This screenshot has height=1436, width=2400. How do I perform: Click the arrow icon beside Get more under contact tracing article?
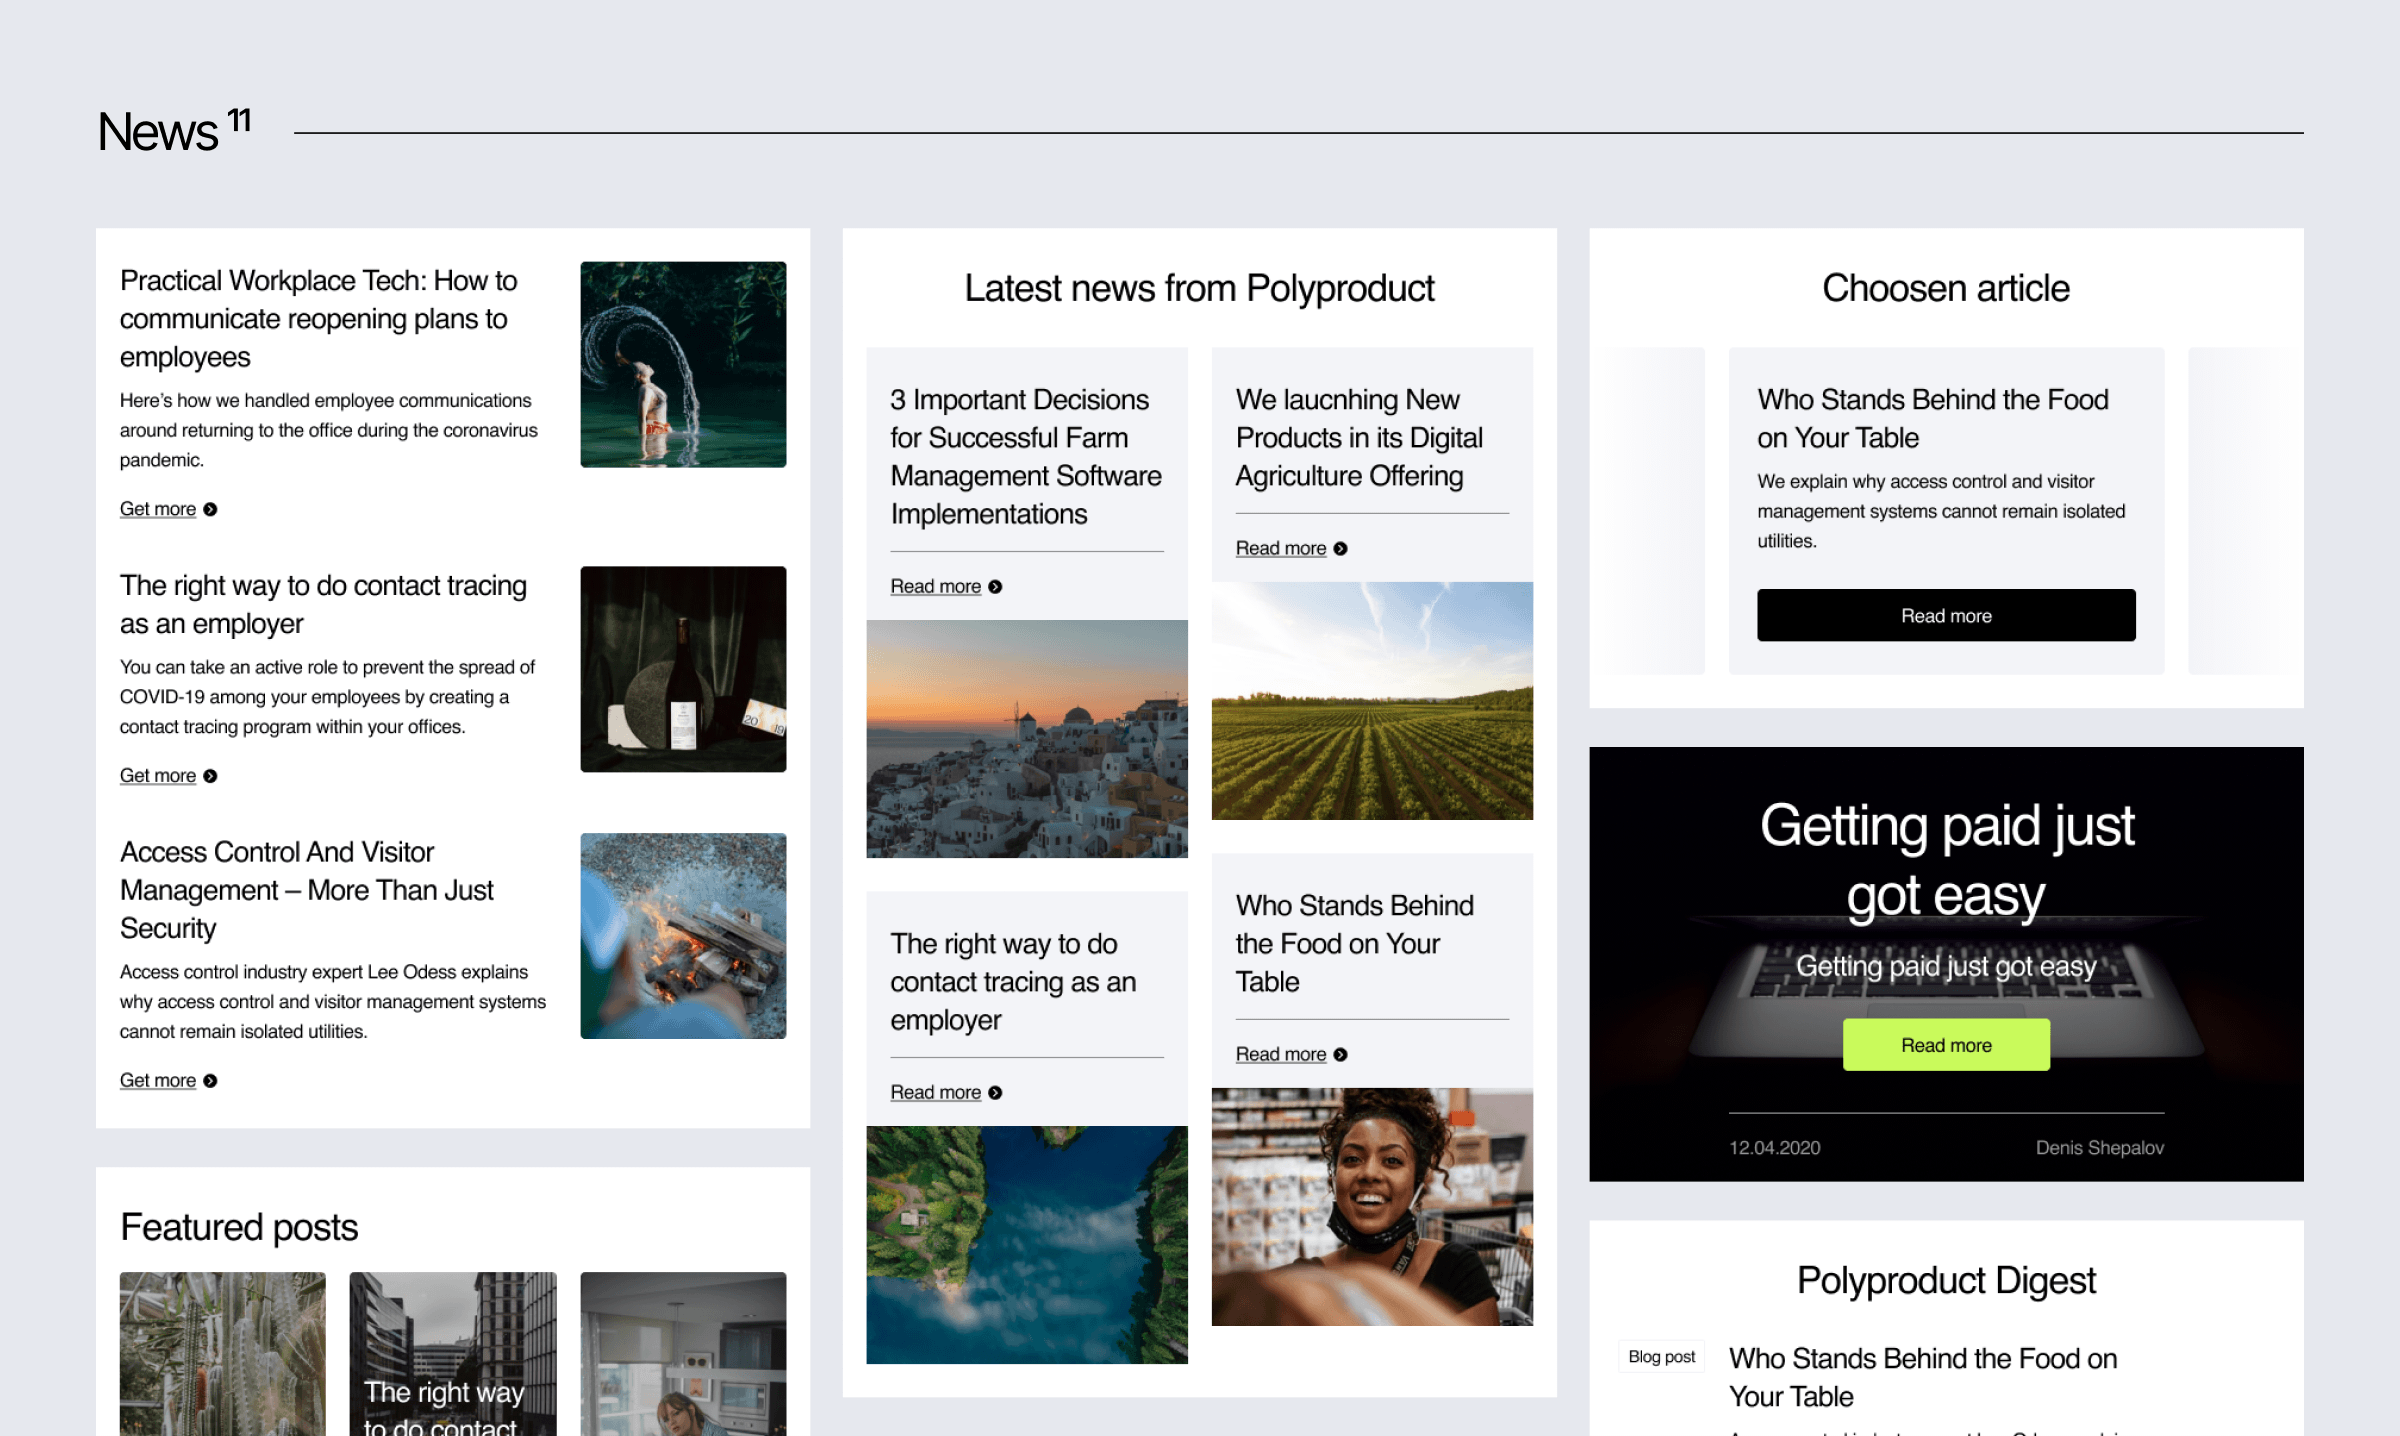pos(210,775)
